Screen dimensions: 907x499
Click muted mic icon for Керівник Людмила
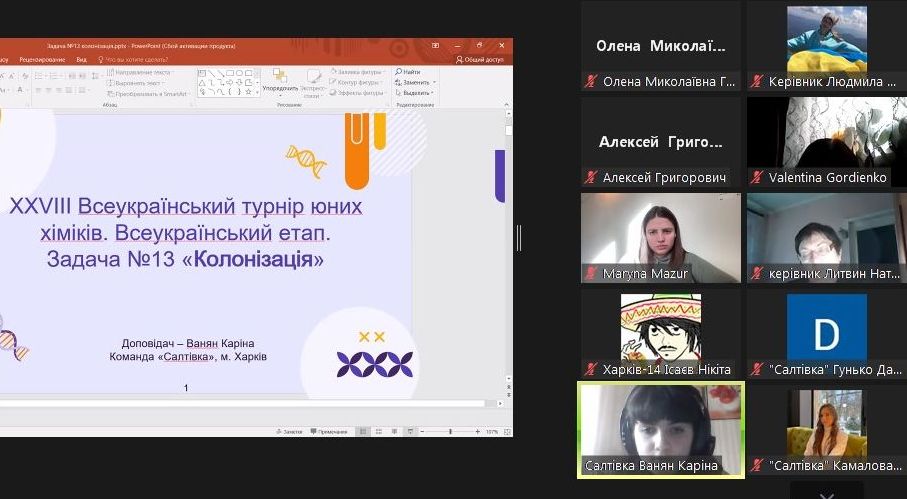coord(757,82)
